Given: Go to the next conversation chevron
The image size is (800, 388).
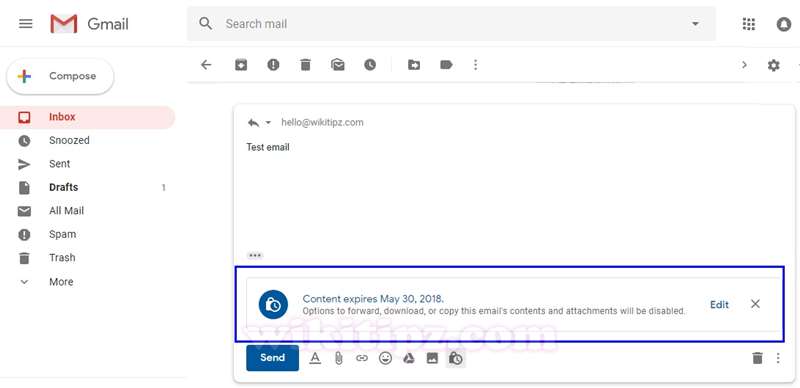Looking at the screenshot, I should 744,65.
